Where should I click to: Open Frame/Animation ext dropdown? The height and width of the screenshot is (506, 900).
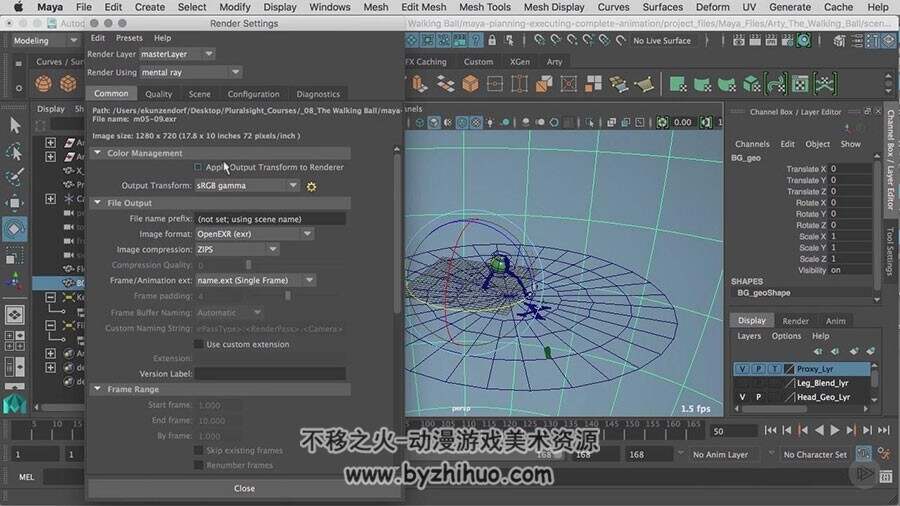(x=255, y=281)
